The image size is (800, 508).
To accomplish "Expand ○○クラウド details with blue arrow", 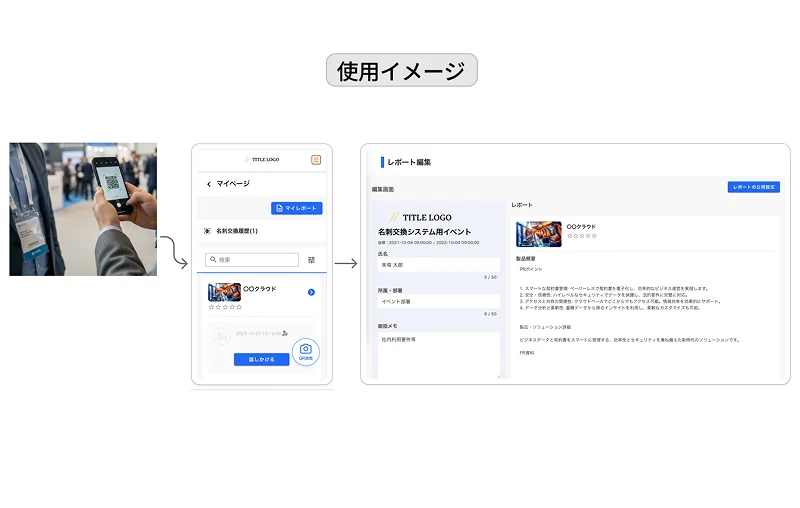I will [312, 292].
